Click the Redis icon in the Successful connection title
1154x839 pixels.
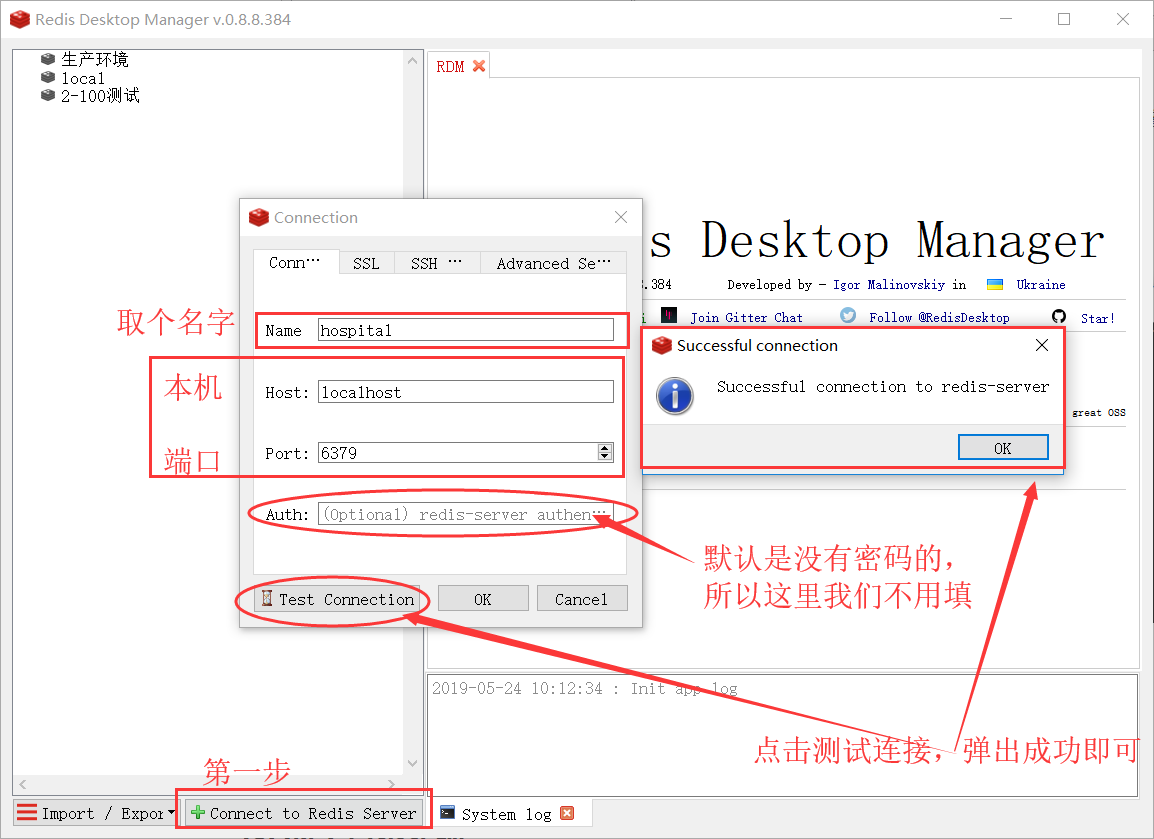point(662,345)
